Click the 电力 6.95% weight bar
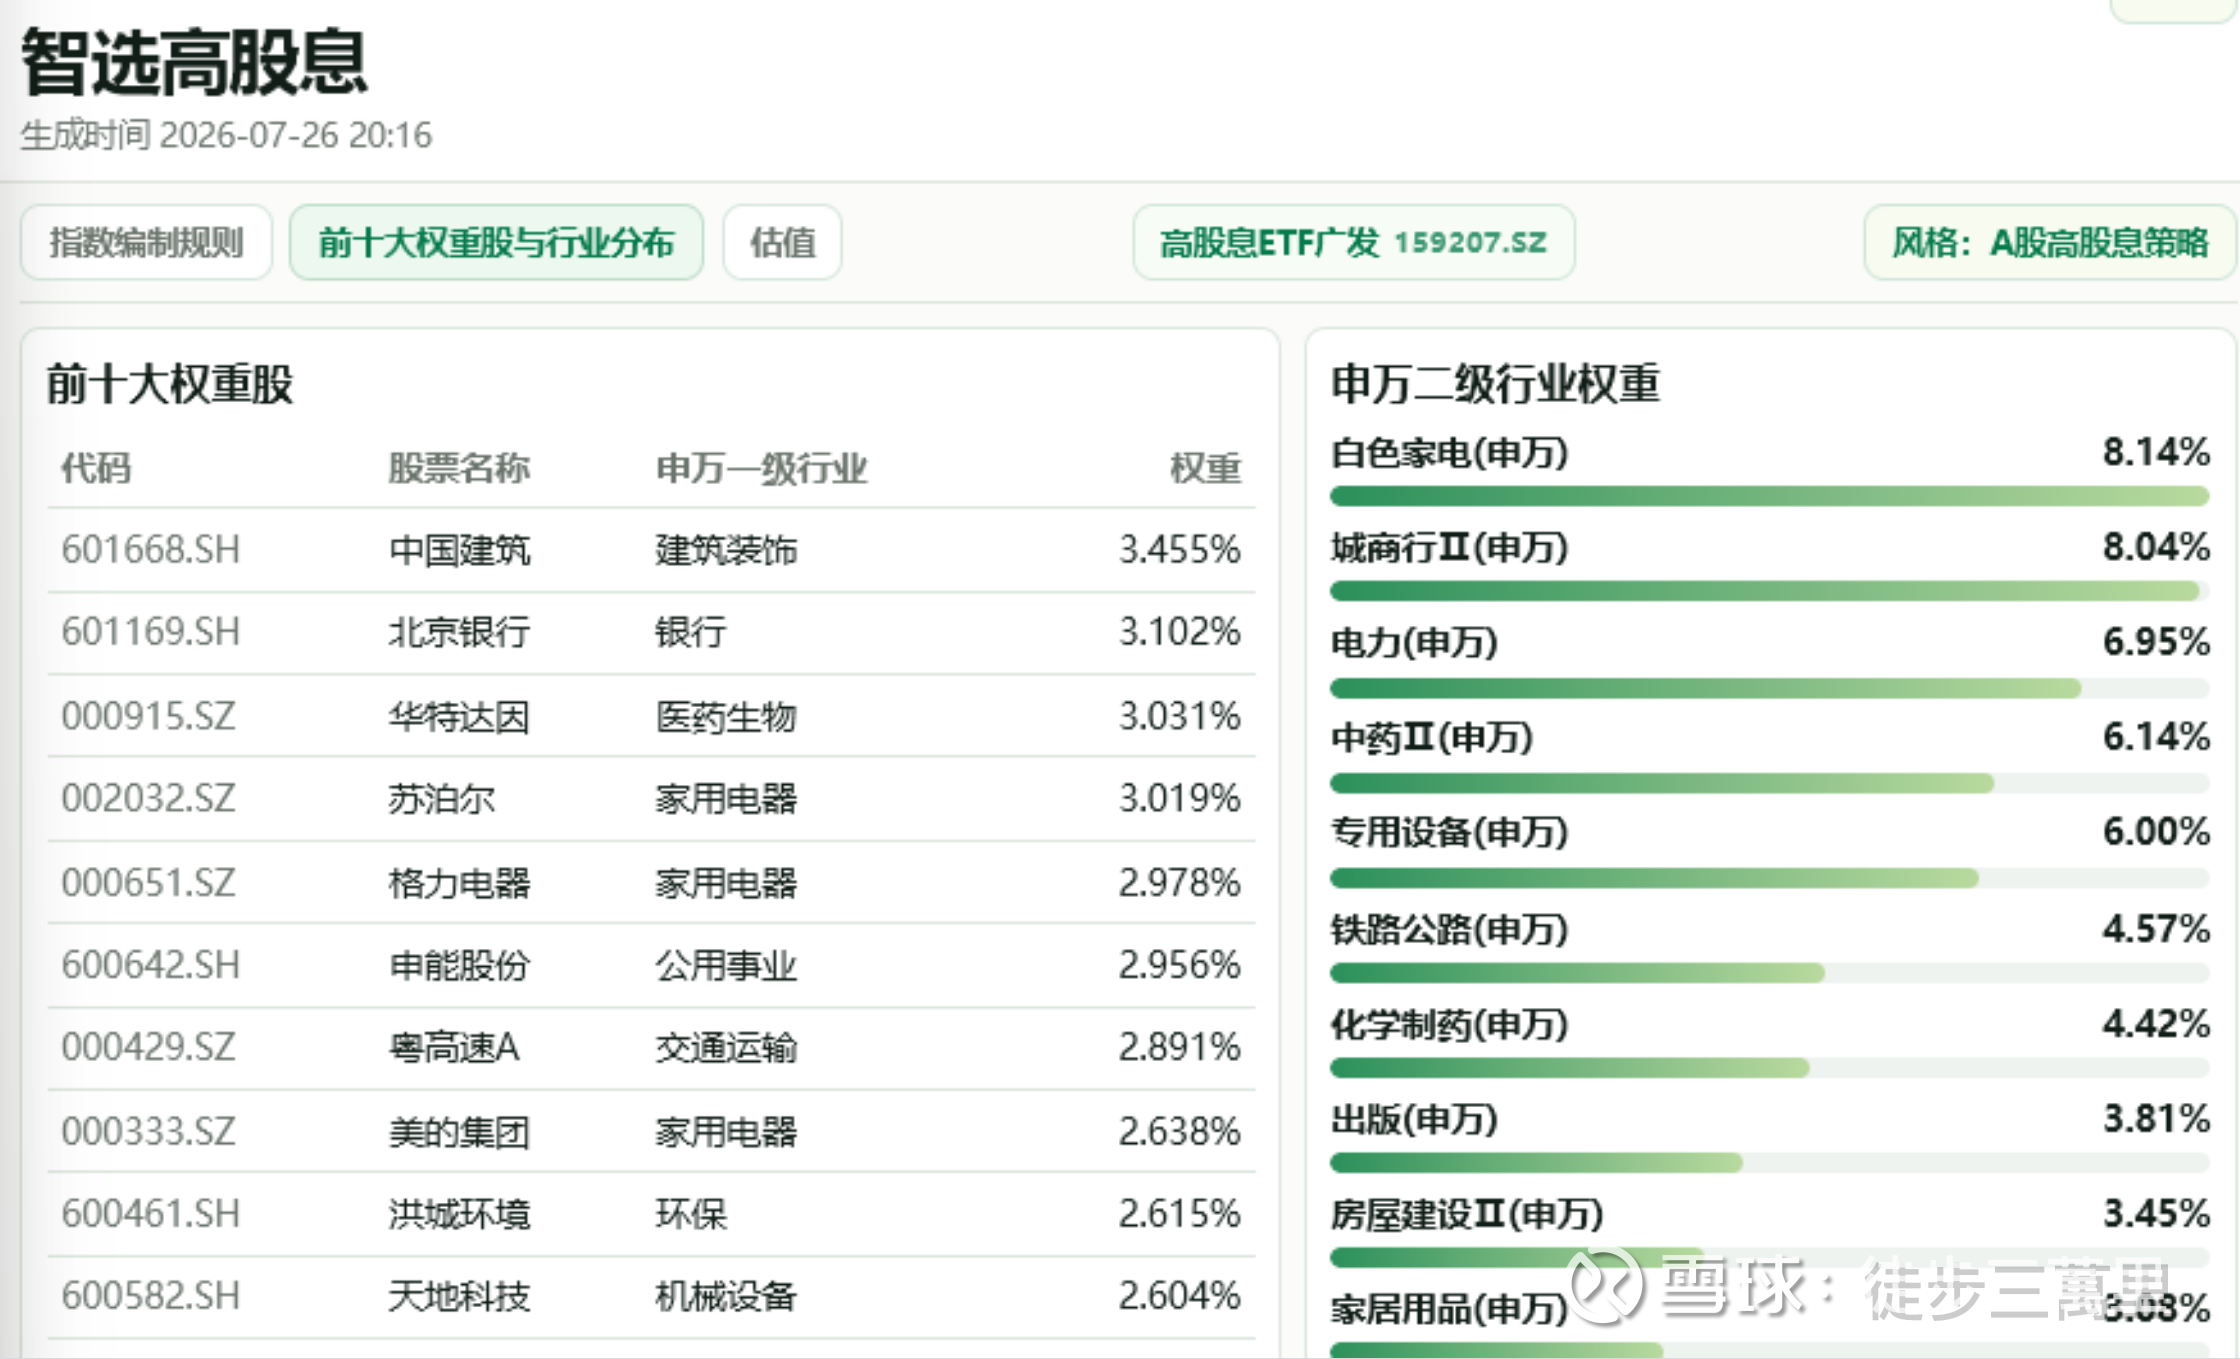Viewport: 2240px width, 1359px height. click(1769, 687)
